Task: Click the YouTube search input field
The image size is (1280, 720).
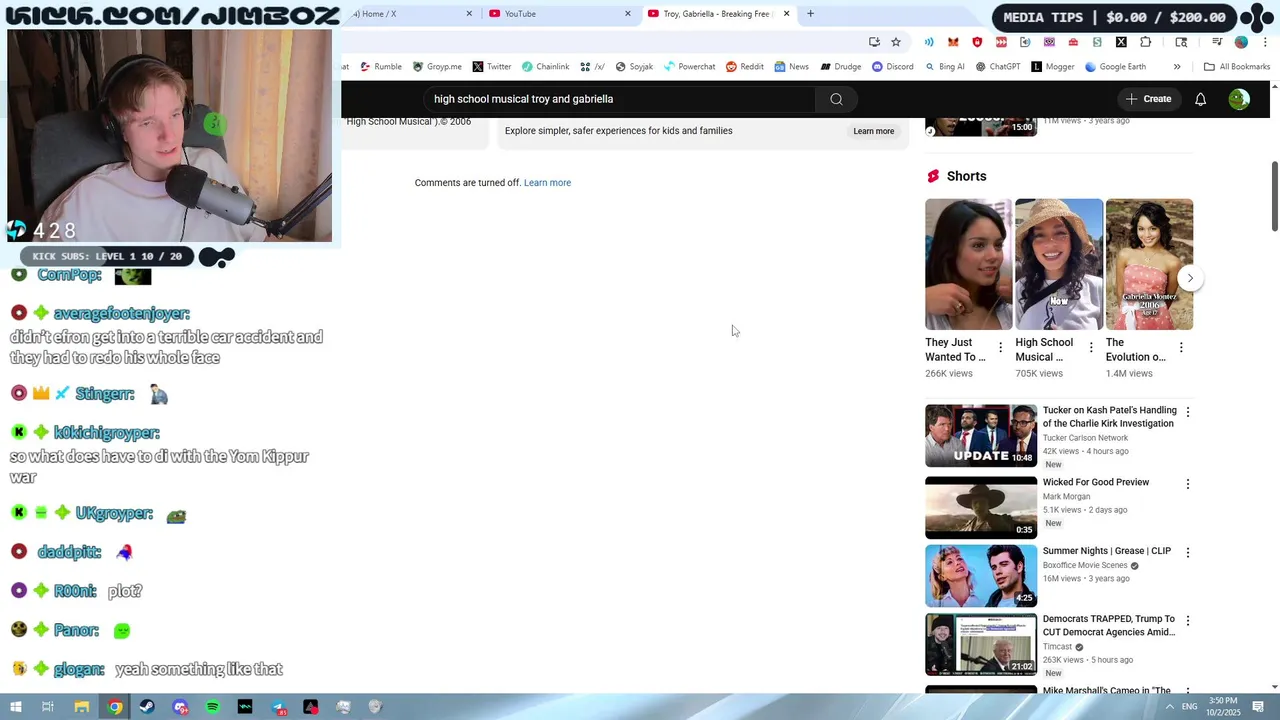Action: (x=620, y=99)
